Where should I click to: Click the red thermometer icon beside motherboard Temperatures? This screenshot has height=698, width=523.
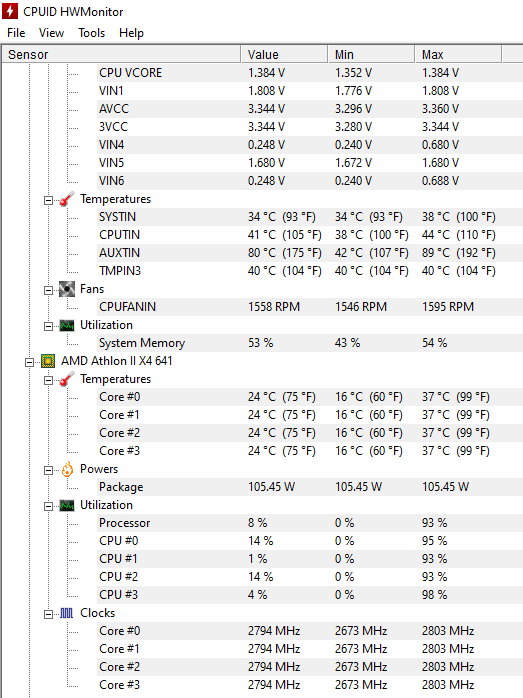pyautogui.click(x=67, y=199)
